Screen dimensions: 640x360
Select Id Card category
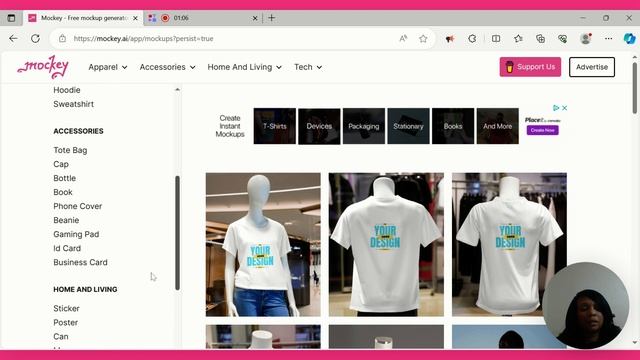click(x=67, y=248)
